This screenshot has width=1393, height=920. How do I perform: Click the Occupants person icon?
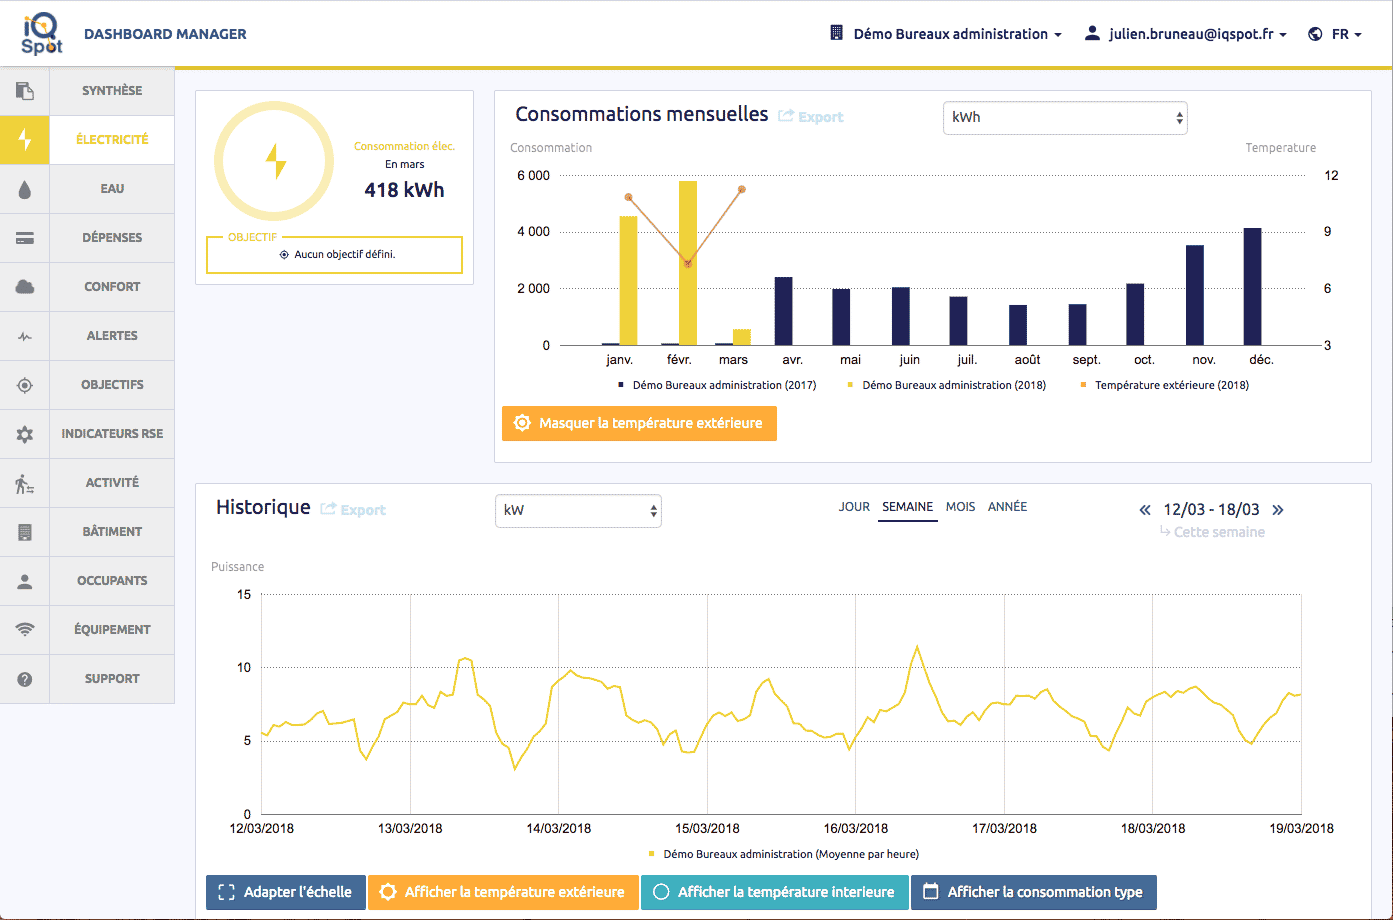pyautogui.click(x=25, y=581)
